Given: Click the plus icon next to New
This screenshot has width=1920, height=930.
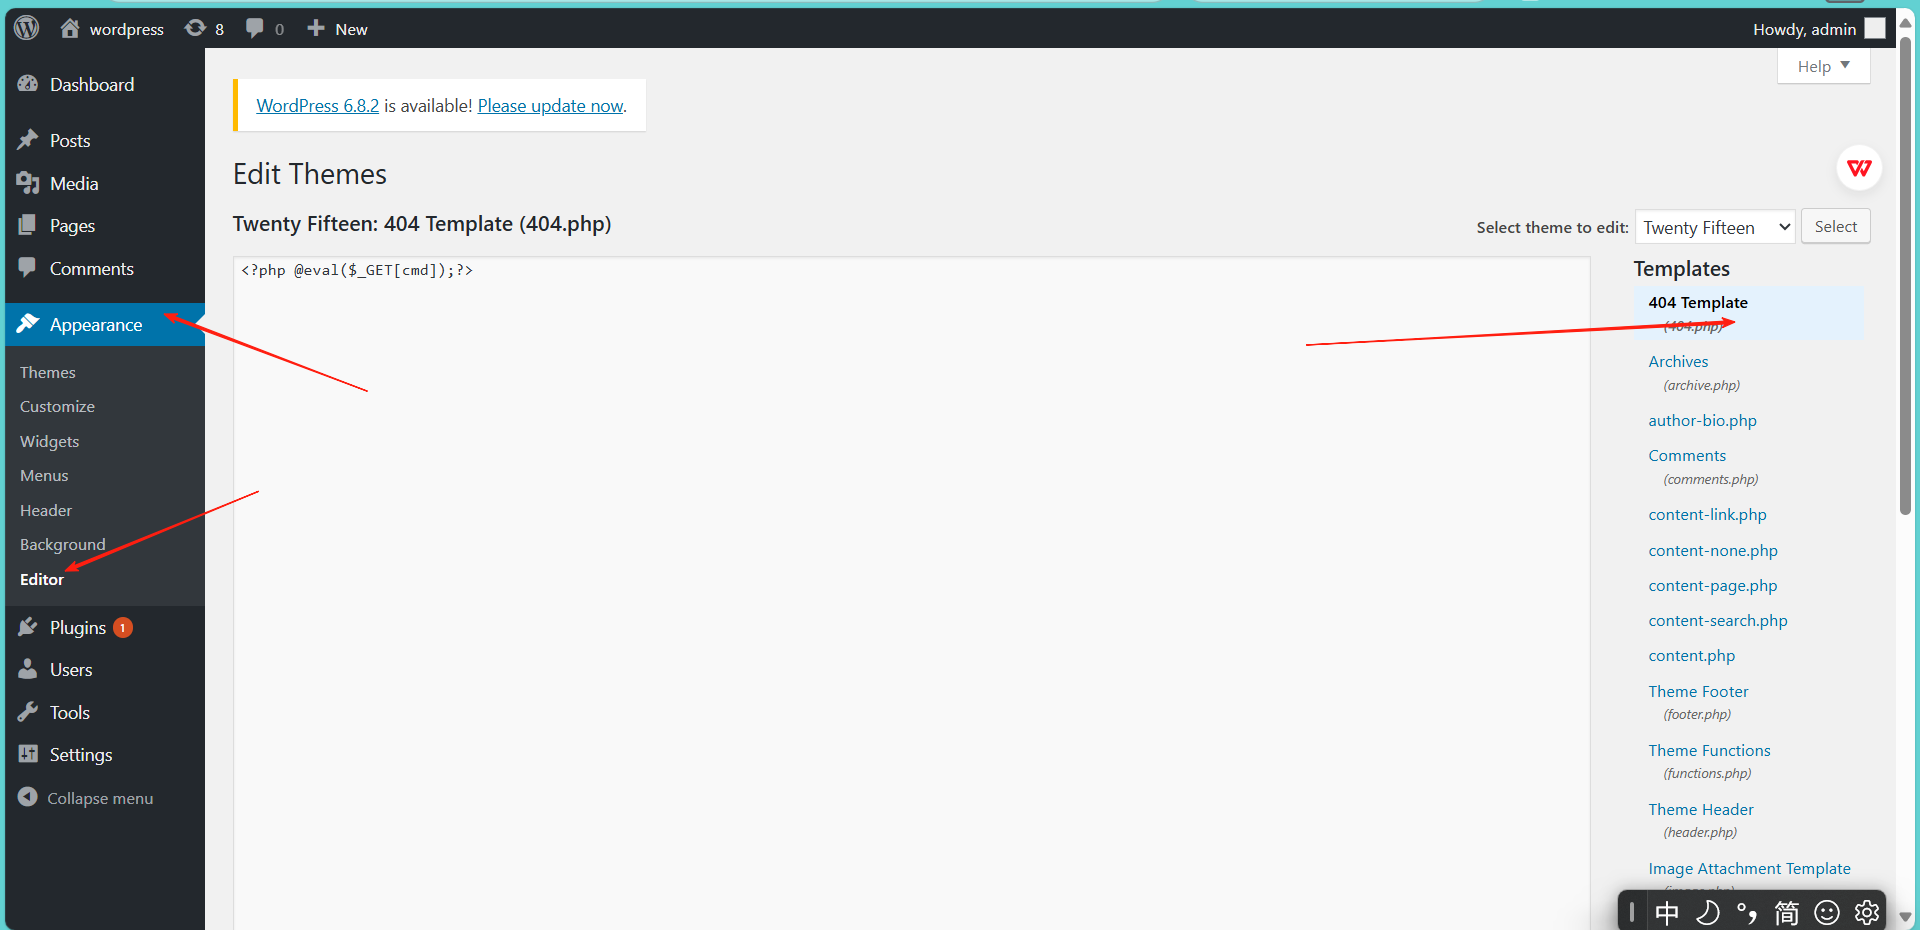Looking at the screenshot, I should pos(316,28).
